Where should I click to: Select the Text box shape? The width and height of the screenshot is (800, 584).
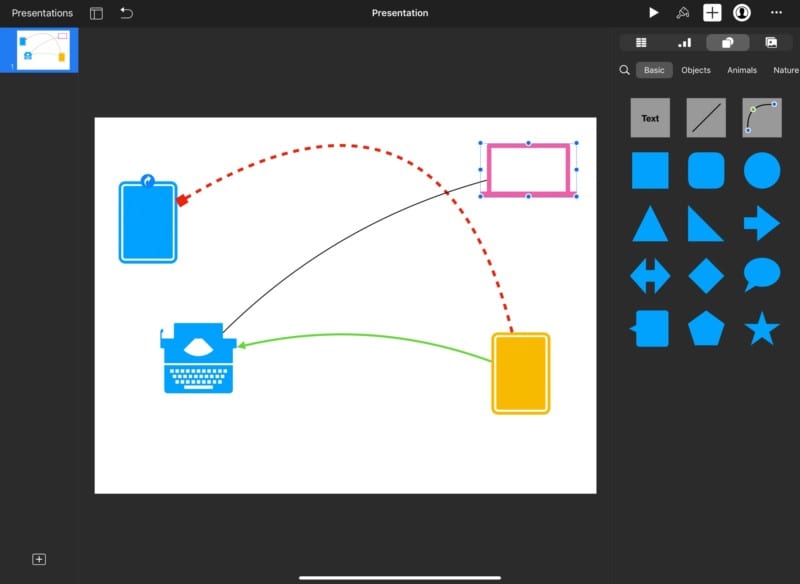tap(649, 117)
